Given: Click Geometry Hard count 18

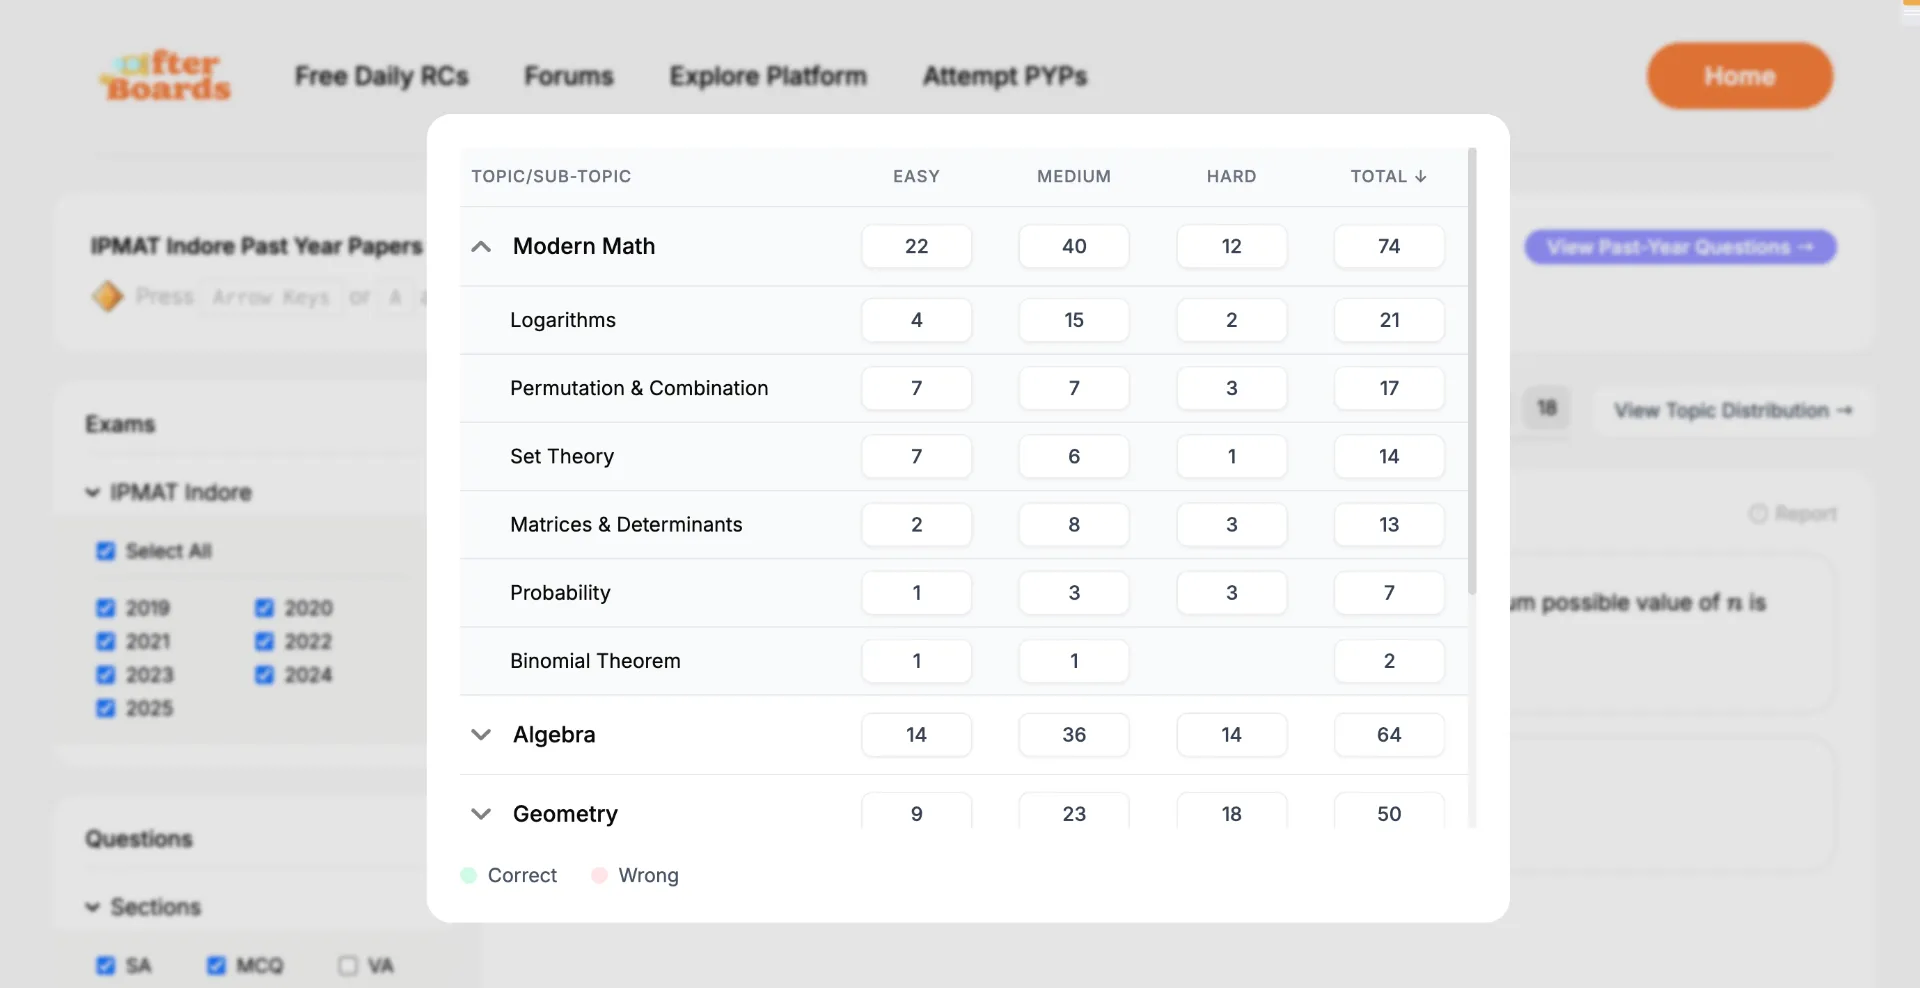Looking at the screenshot, I should [1231, 812].
